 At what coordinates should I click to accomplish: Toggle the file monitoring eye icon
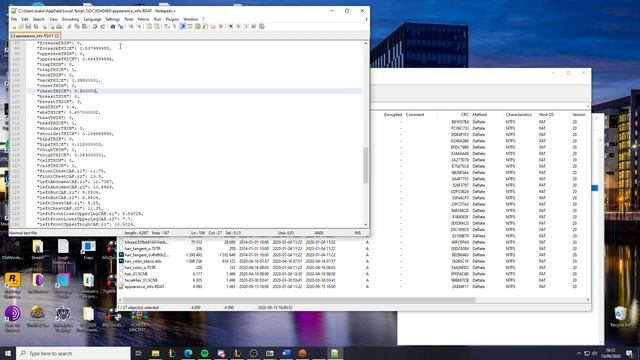[220, 27]
